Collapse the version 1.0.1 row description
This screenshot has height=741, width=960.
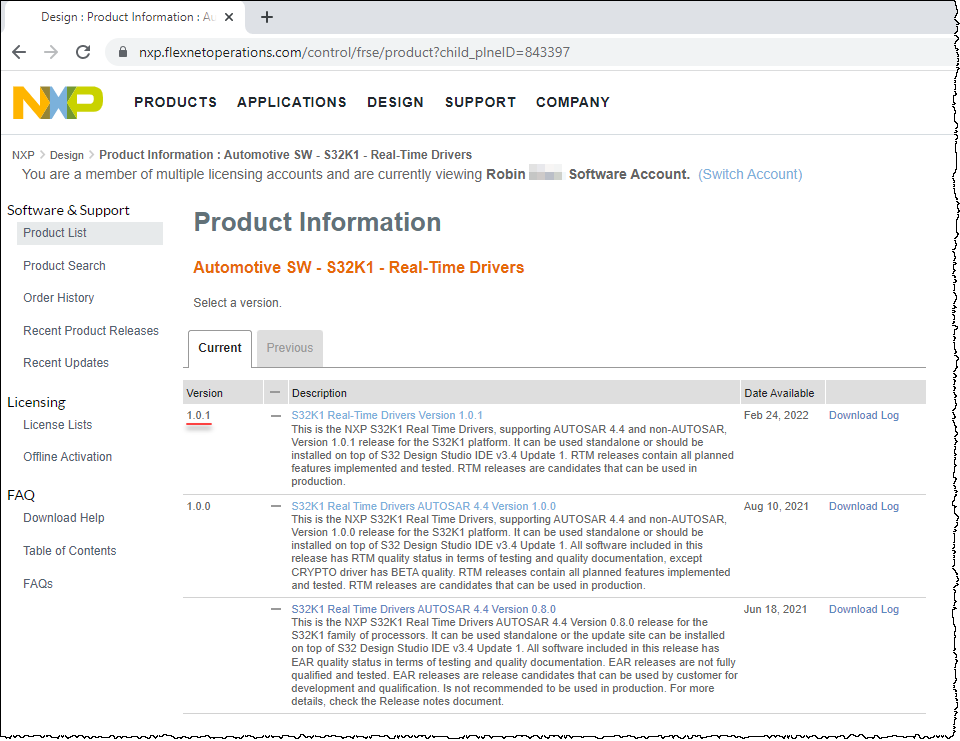[x=276, y=415]
